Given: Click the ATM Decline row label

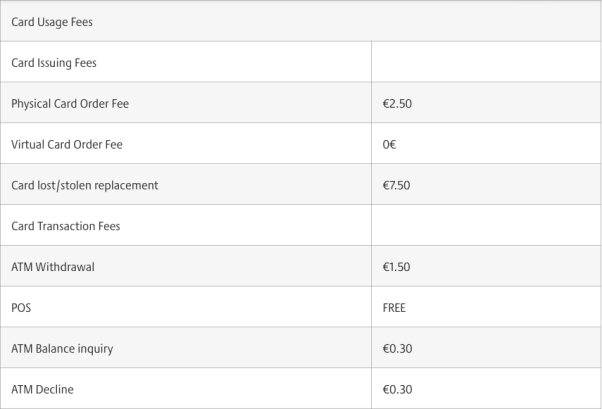Looking at the screenshot, I should [42, 389].
